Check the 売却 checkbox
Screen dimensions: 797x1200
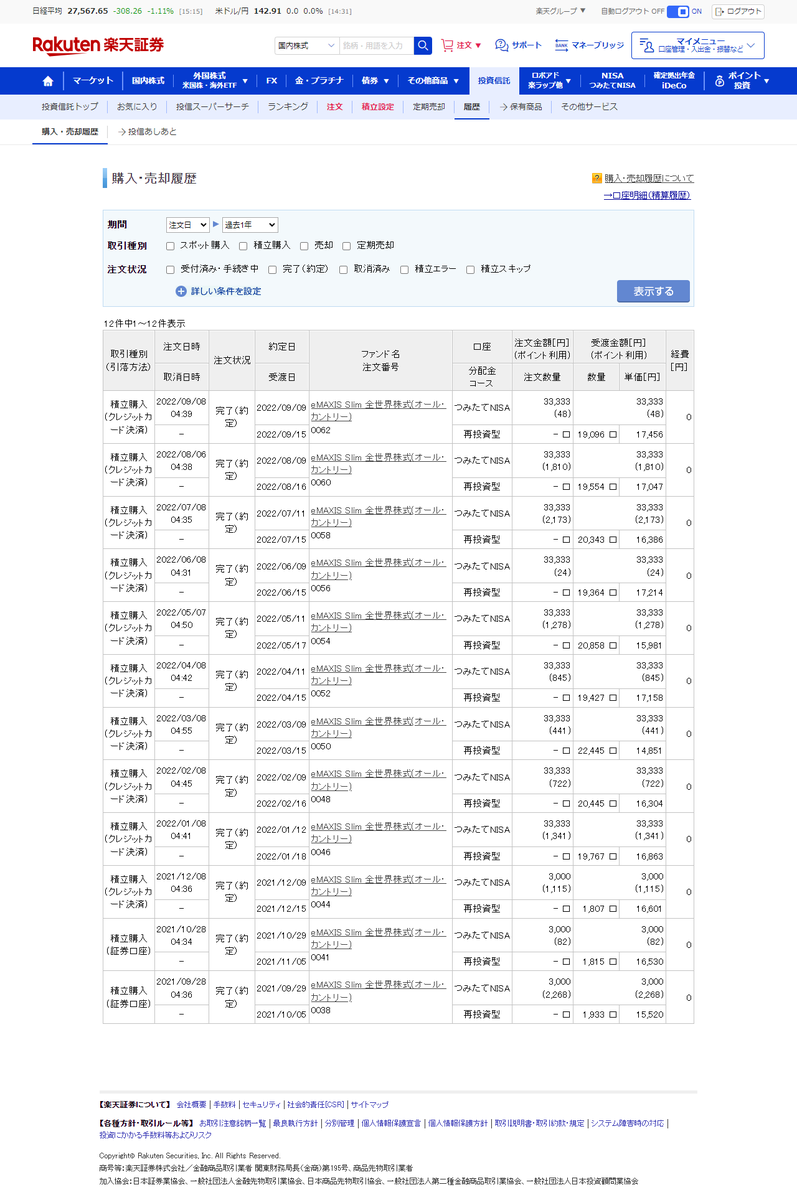click(x=304, y=245)
